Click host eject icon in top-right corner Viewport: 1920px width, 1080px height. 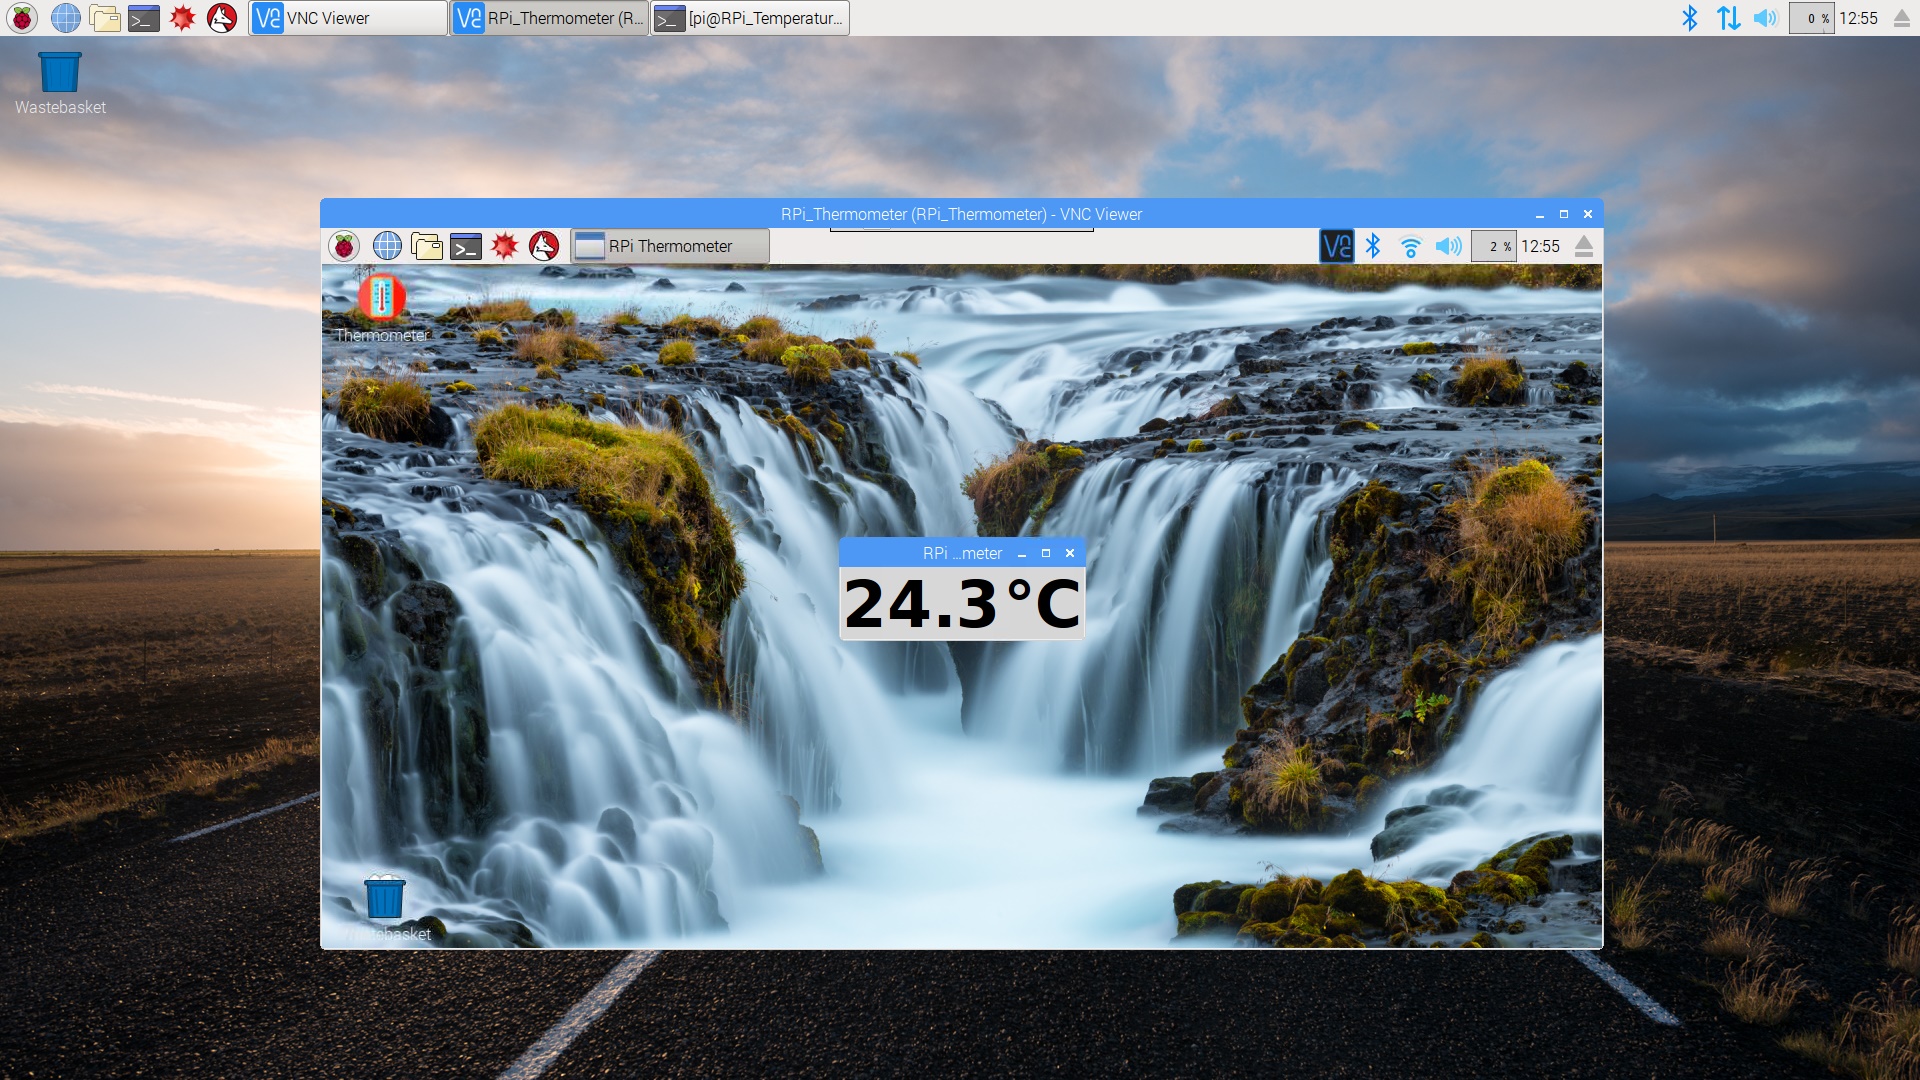coord(1902,18)
